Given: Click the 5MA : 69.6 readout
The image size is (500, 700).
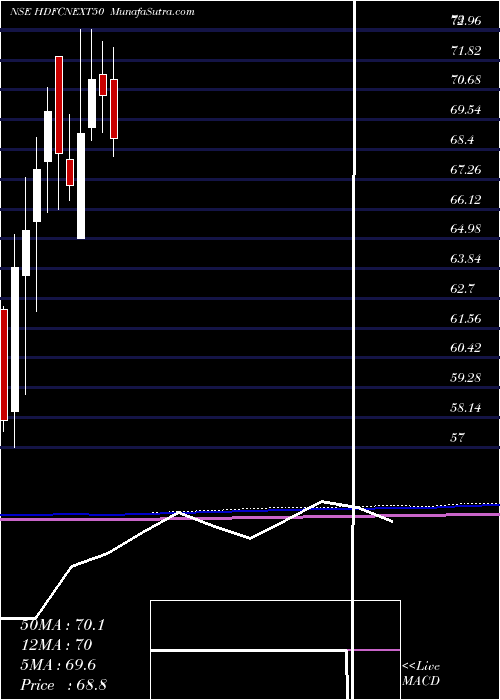Looking at the screenshot, I should 58,665.
